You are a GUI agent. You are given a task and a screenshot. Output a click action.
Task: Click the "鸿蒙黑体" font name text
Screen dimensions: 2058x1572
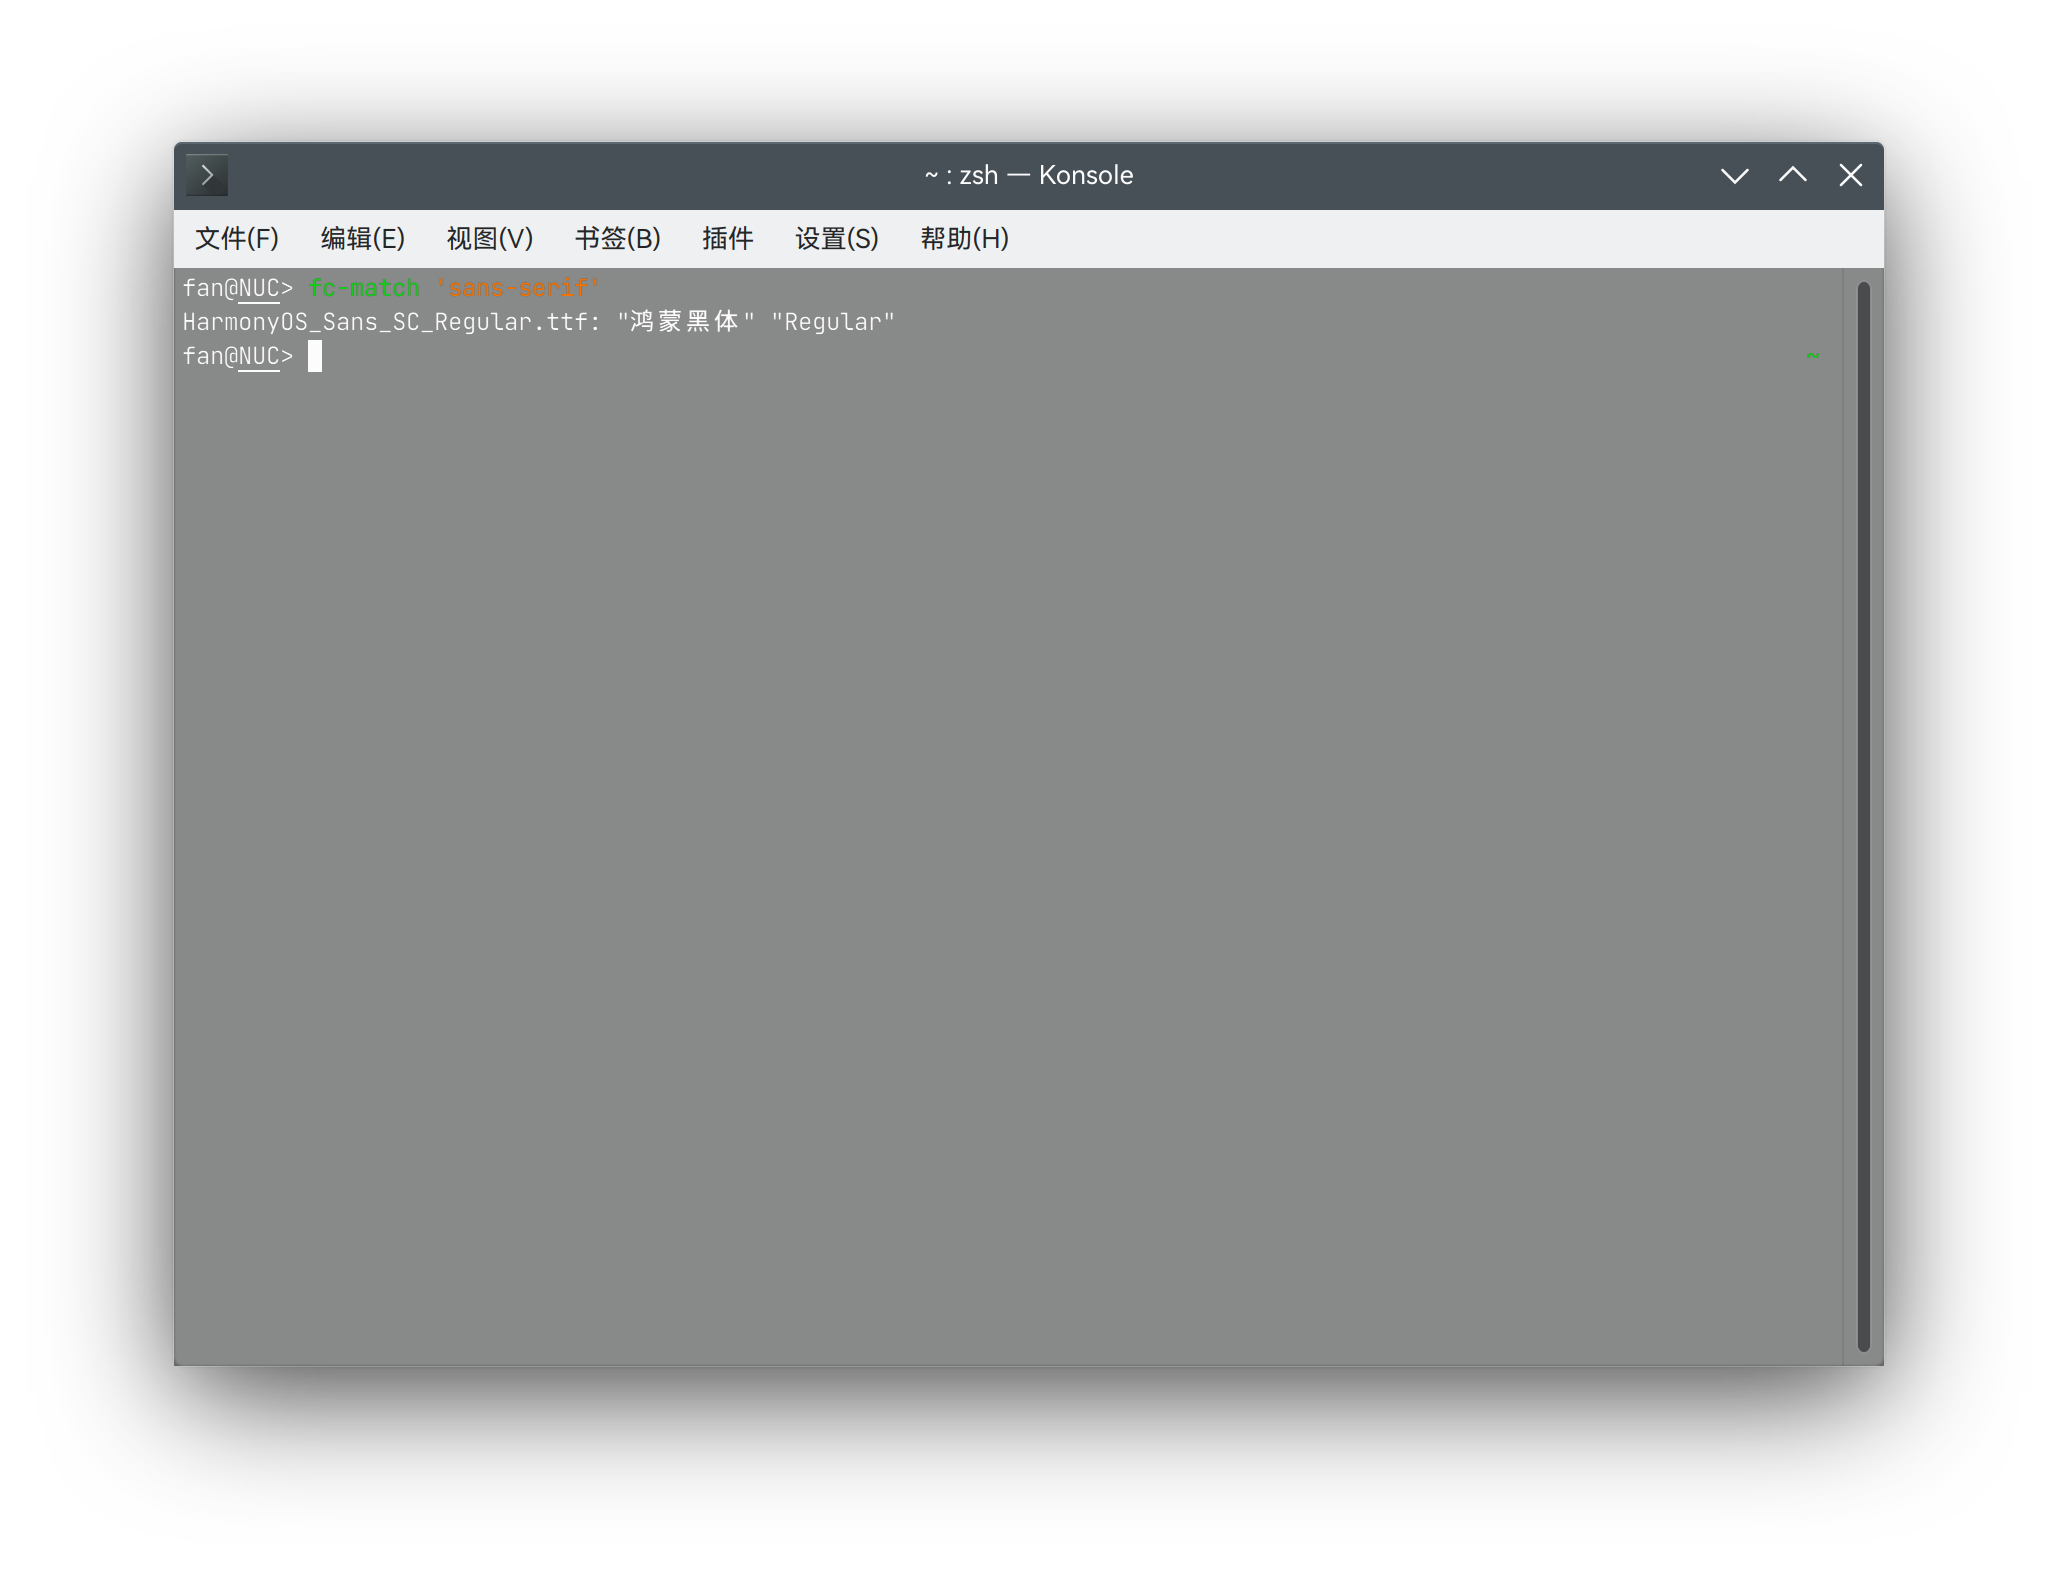tap(686, 322)
